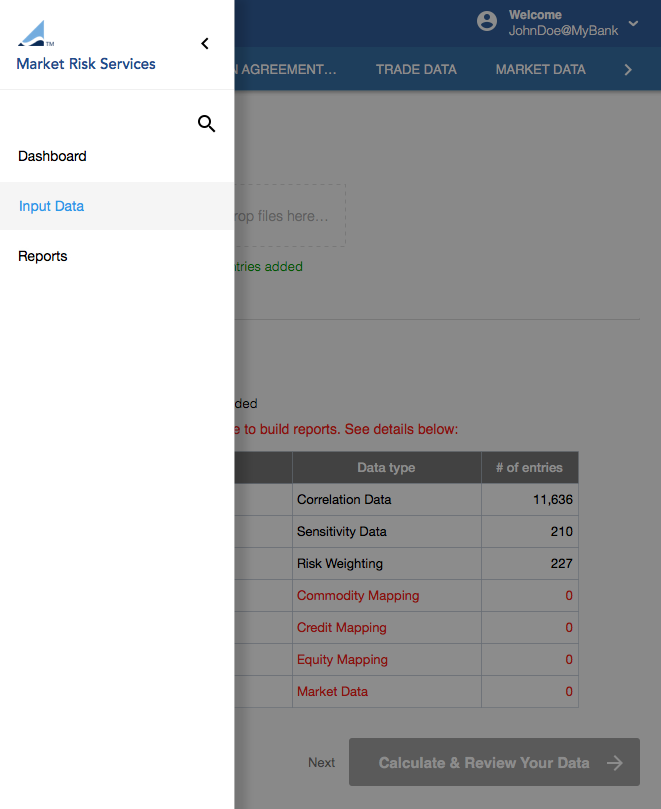The width and height of the screenshot is (661, 809).
Task: Click the Correlation Data row
Action: coord(344,500)
